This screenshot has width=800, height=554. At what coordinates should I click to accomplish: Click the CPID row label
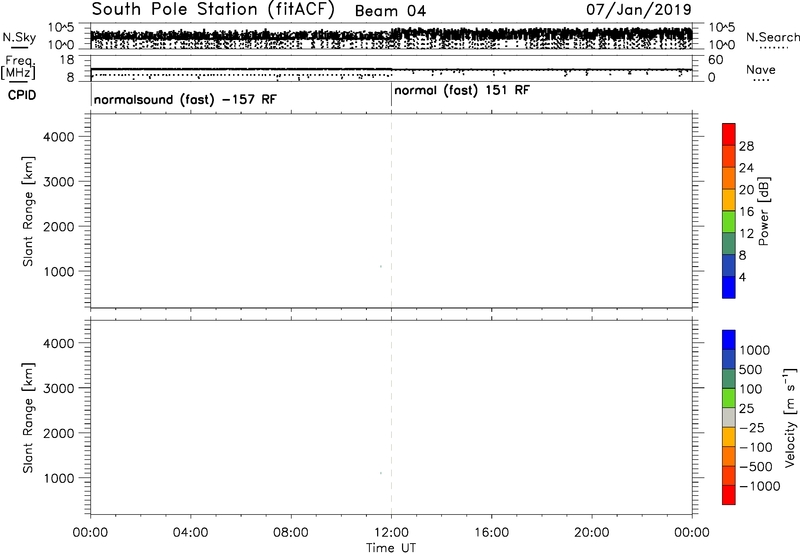pos(22,95)
